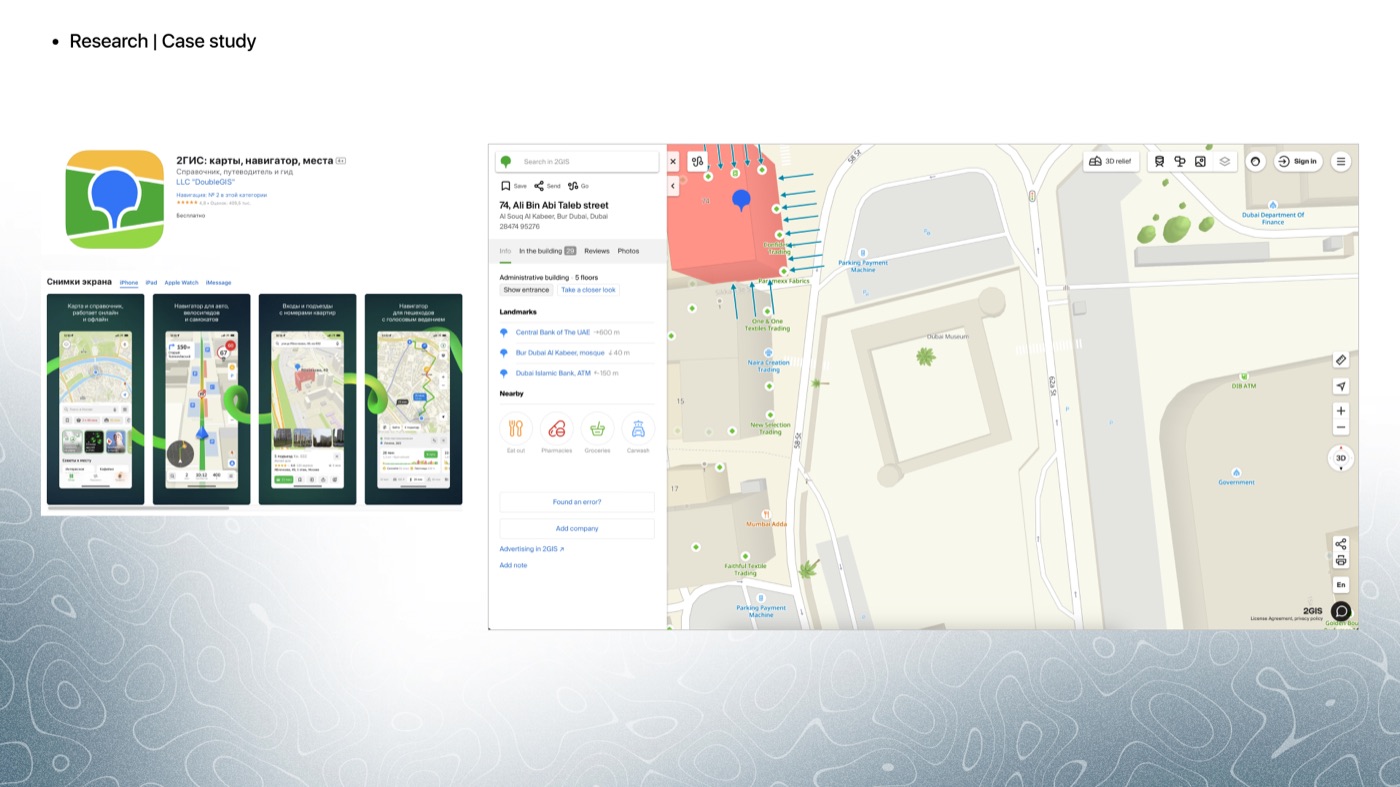Click the Add company button
Screen dimensions: 1400x787
coord(577,528)
